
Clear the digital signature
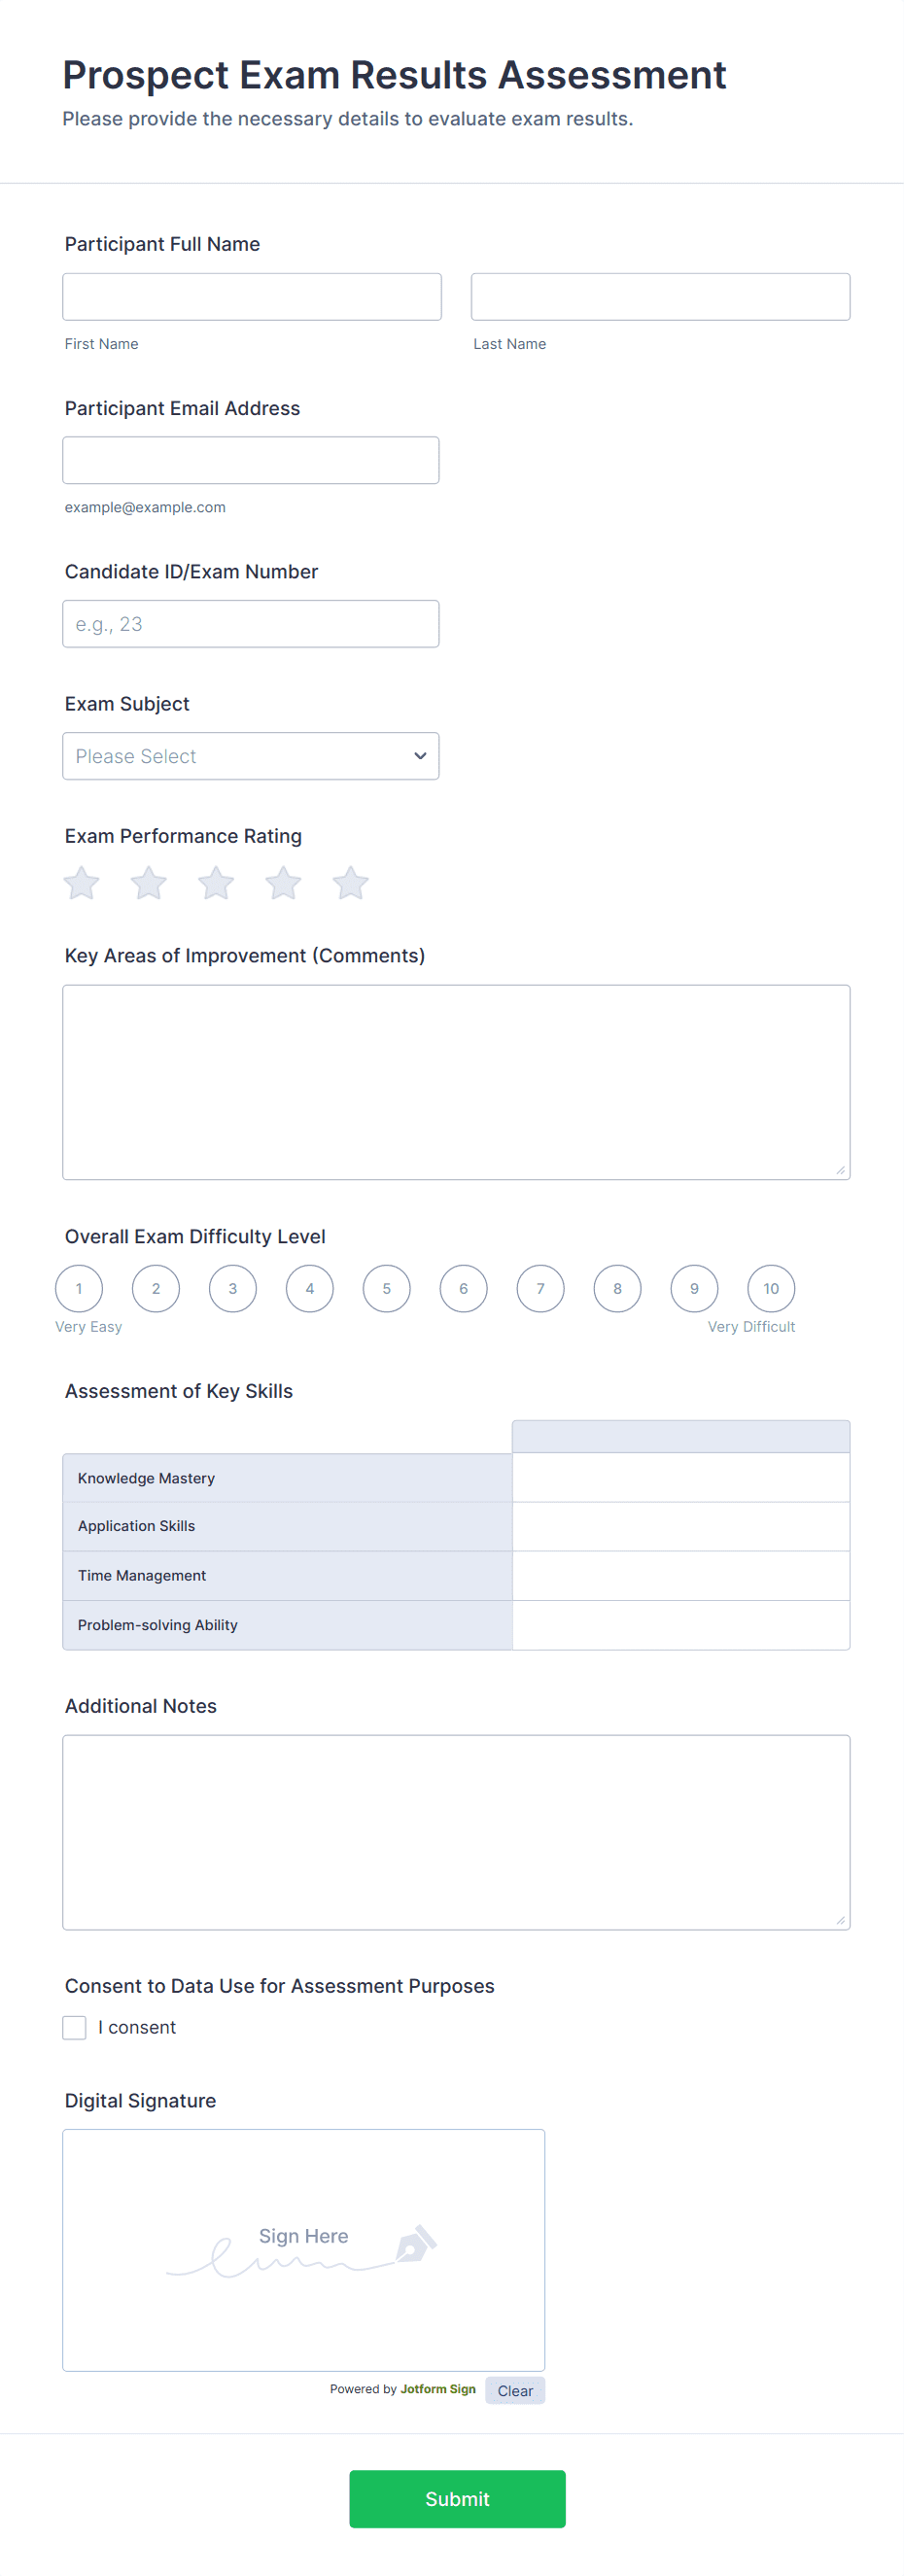(515, 2390)
